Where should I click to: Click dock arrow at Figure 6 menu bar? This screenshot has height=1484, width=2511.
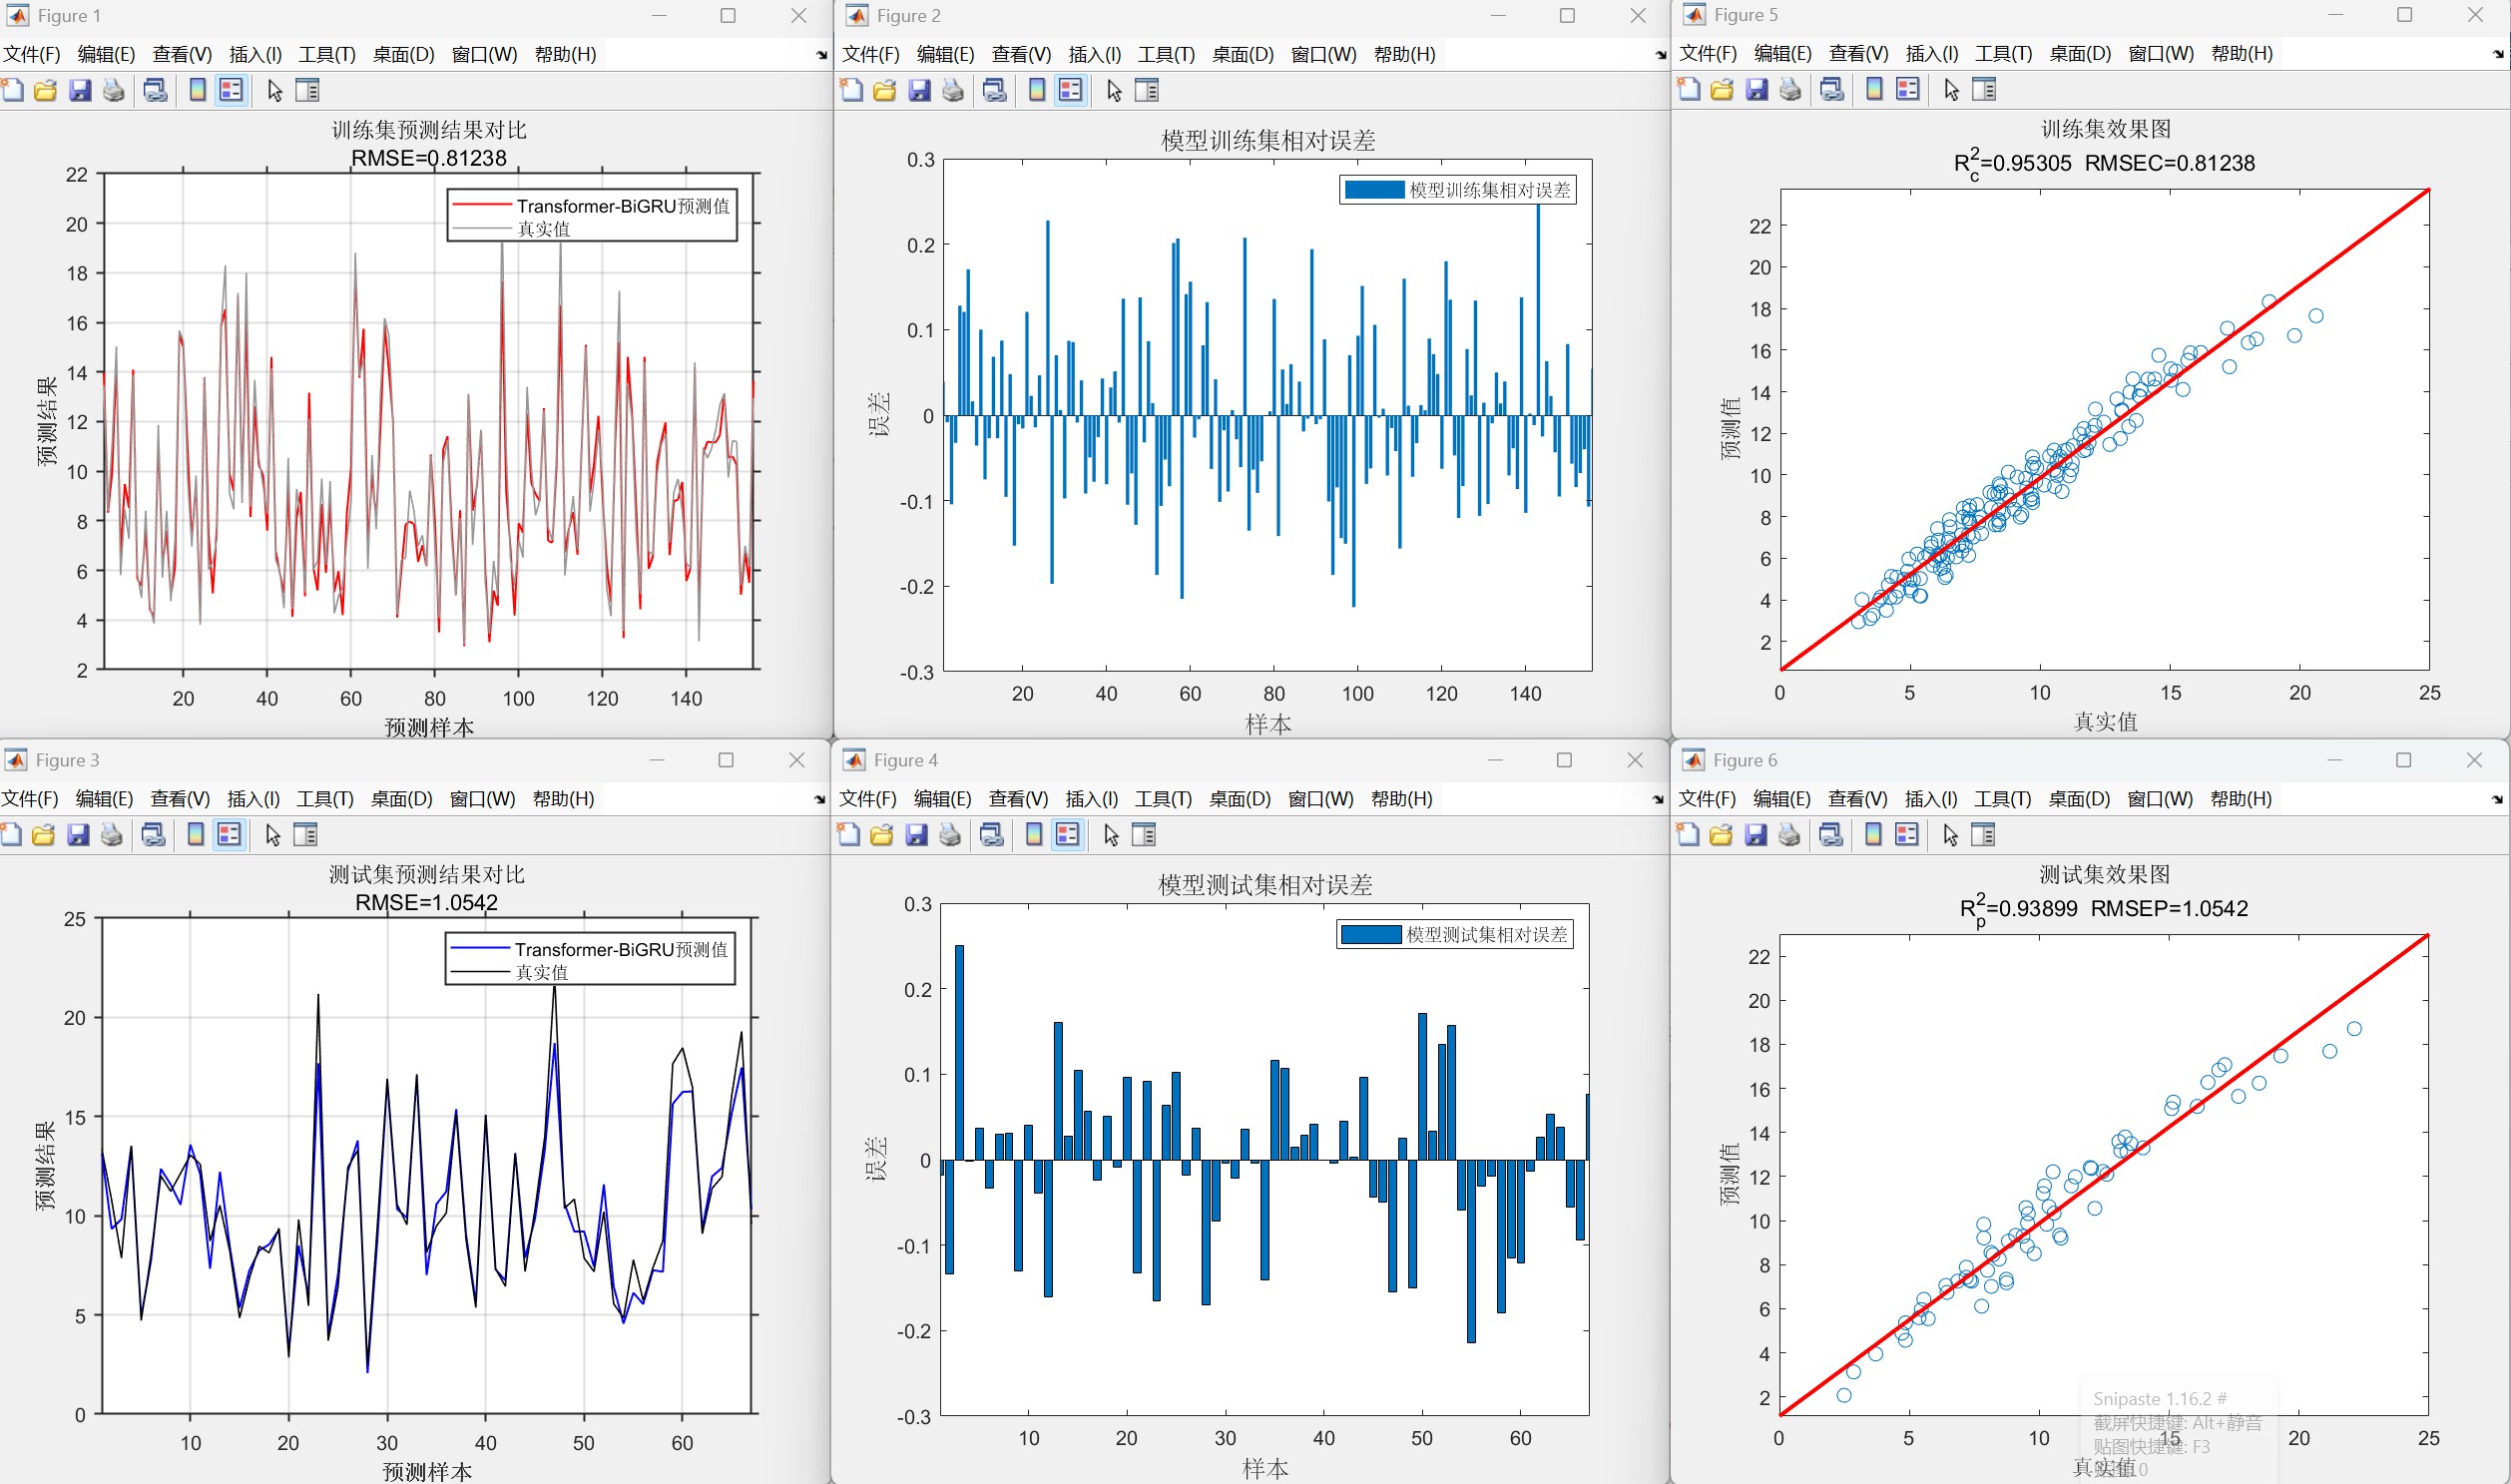[x=2497, y=800]
